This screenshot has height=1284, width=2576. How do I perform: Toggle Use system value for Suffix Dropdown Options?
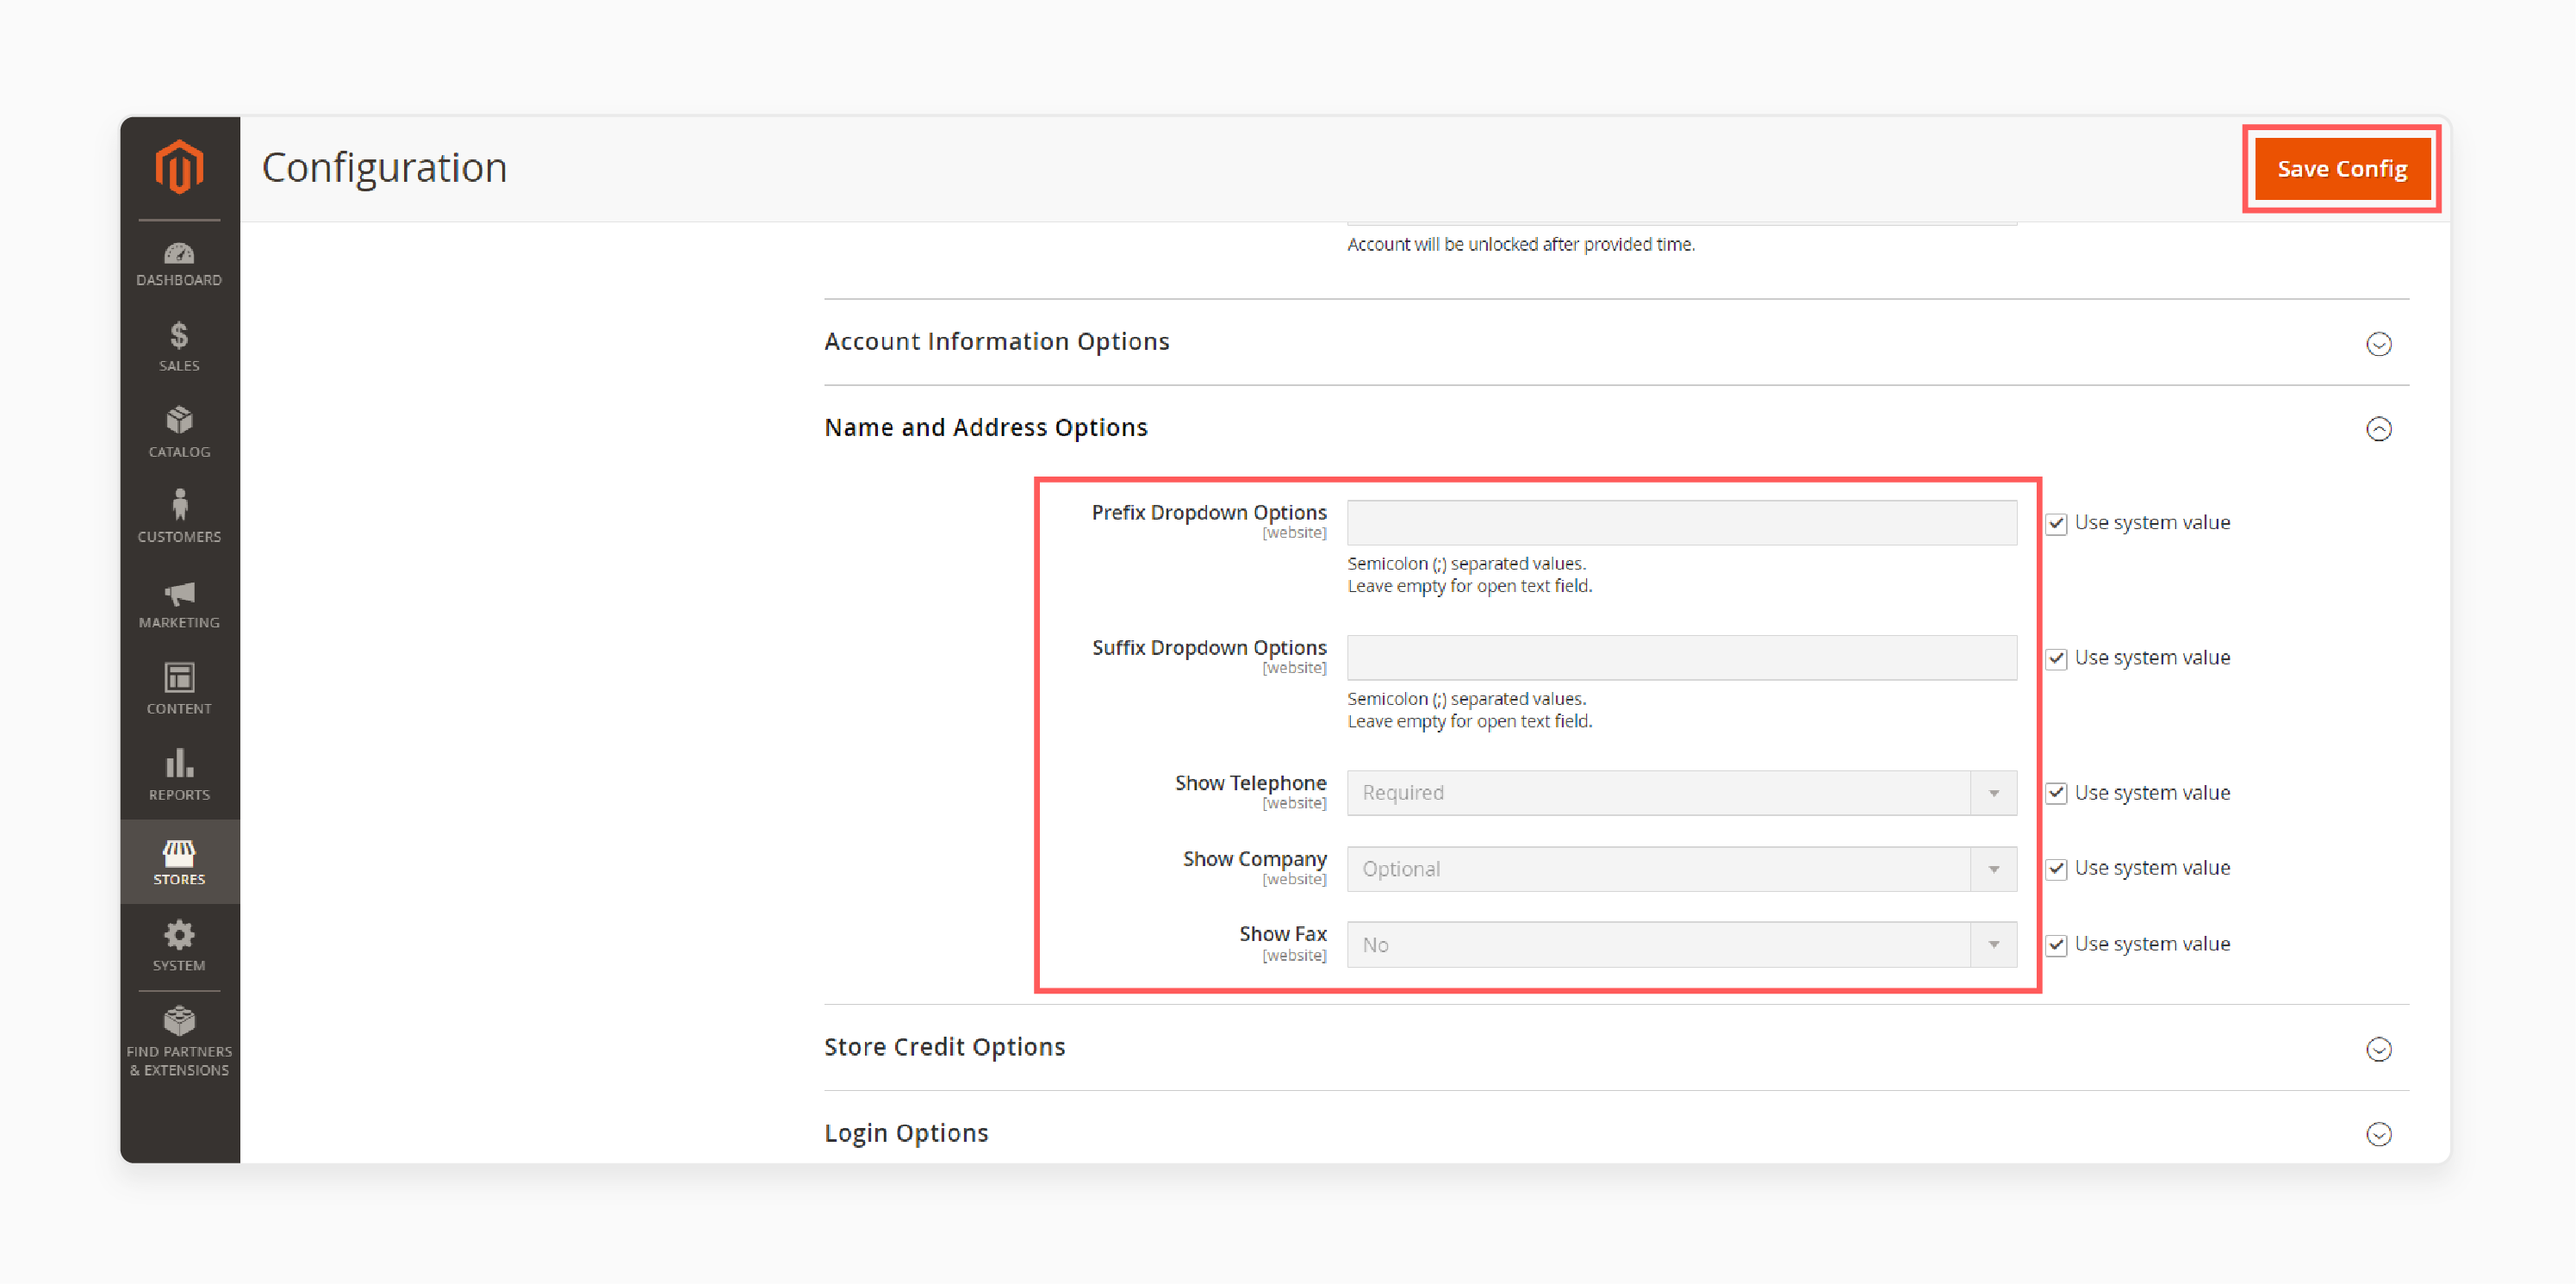2056,658
